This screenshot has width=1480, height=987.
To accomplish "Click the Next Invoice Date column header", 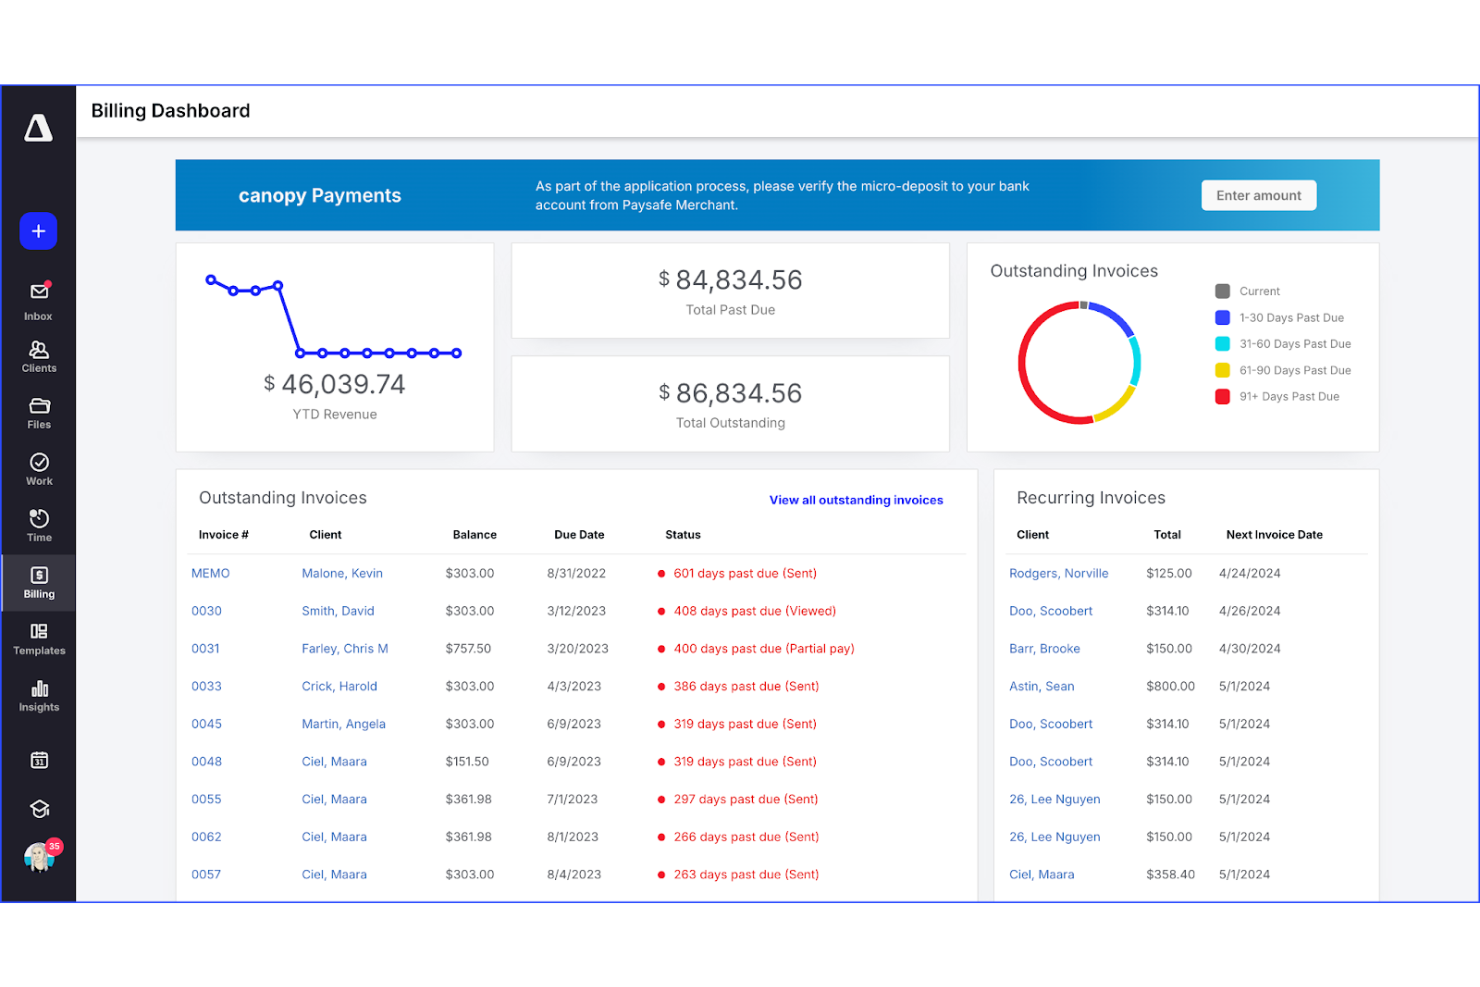I will (x=1274, y=535).
